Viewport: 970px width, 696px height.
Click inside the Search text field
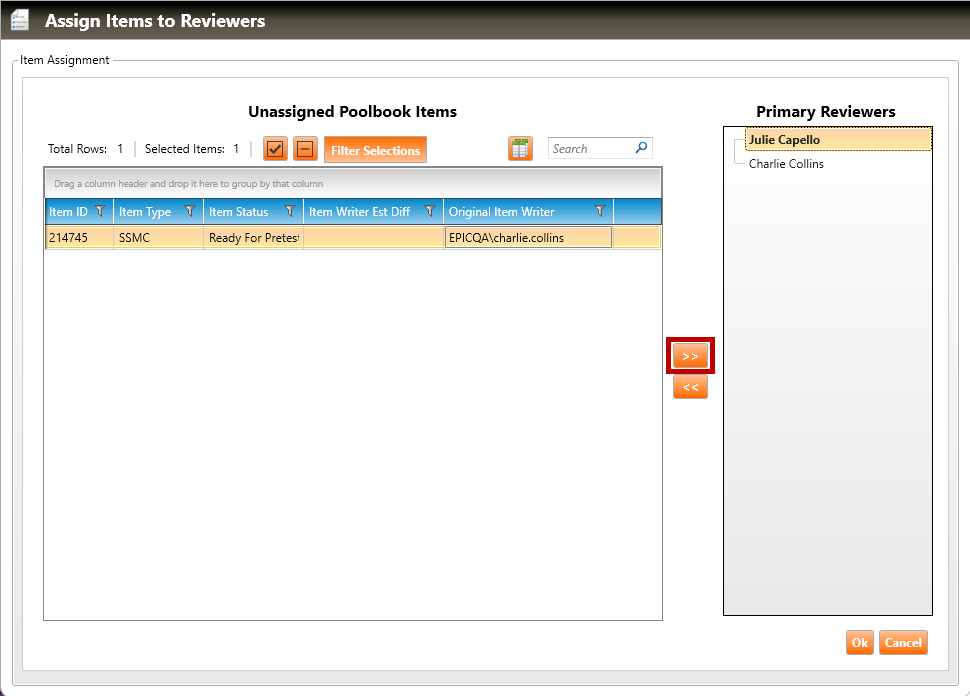tap(590, 149)
